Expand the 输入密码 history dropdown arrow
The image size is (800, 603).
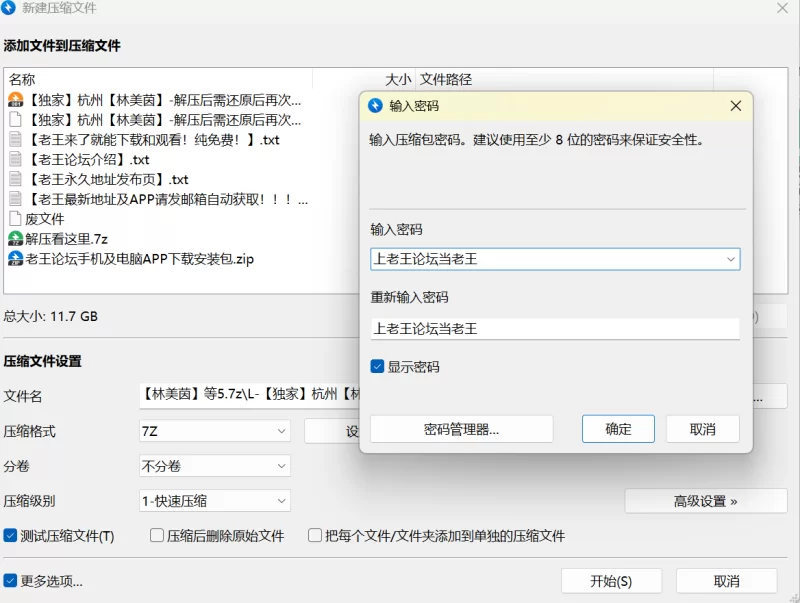[x=731, y=260]
